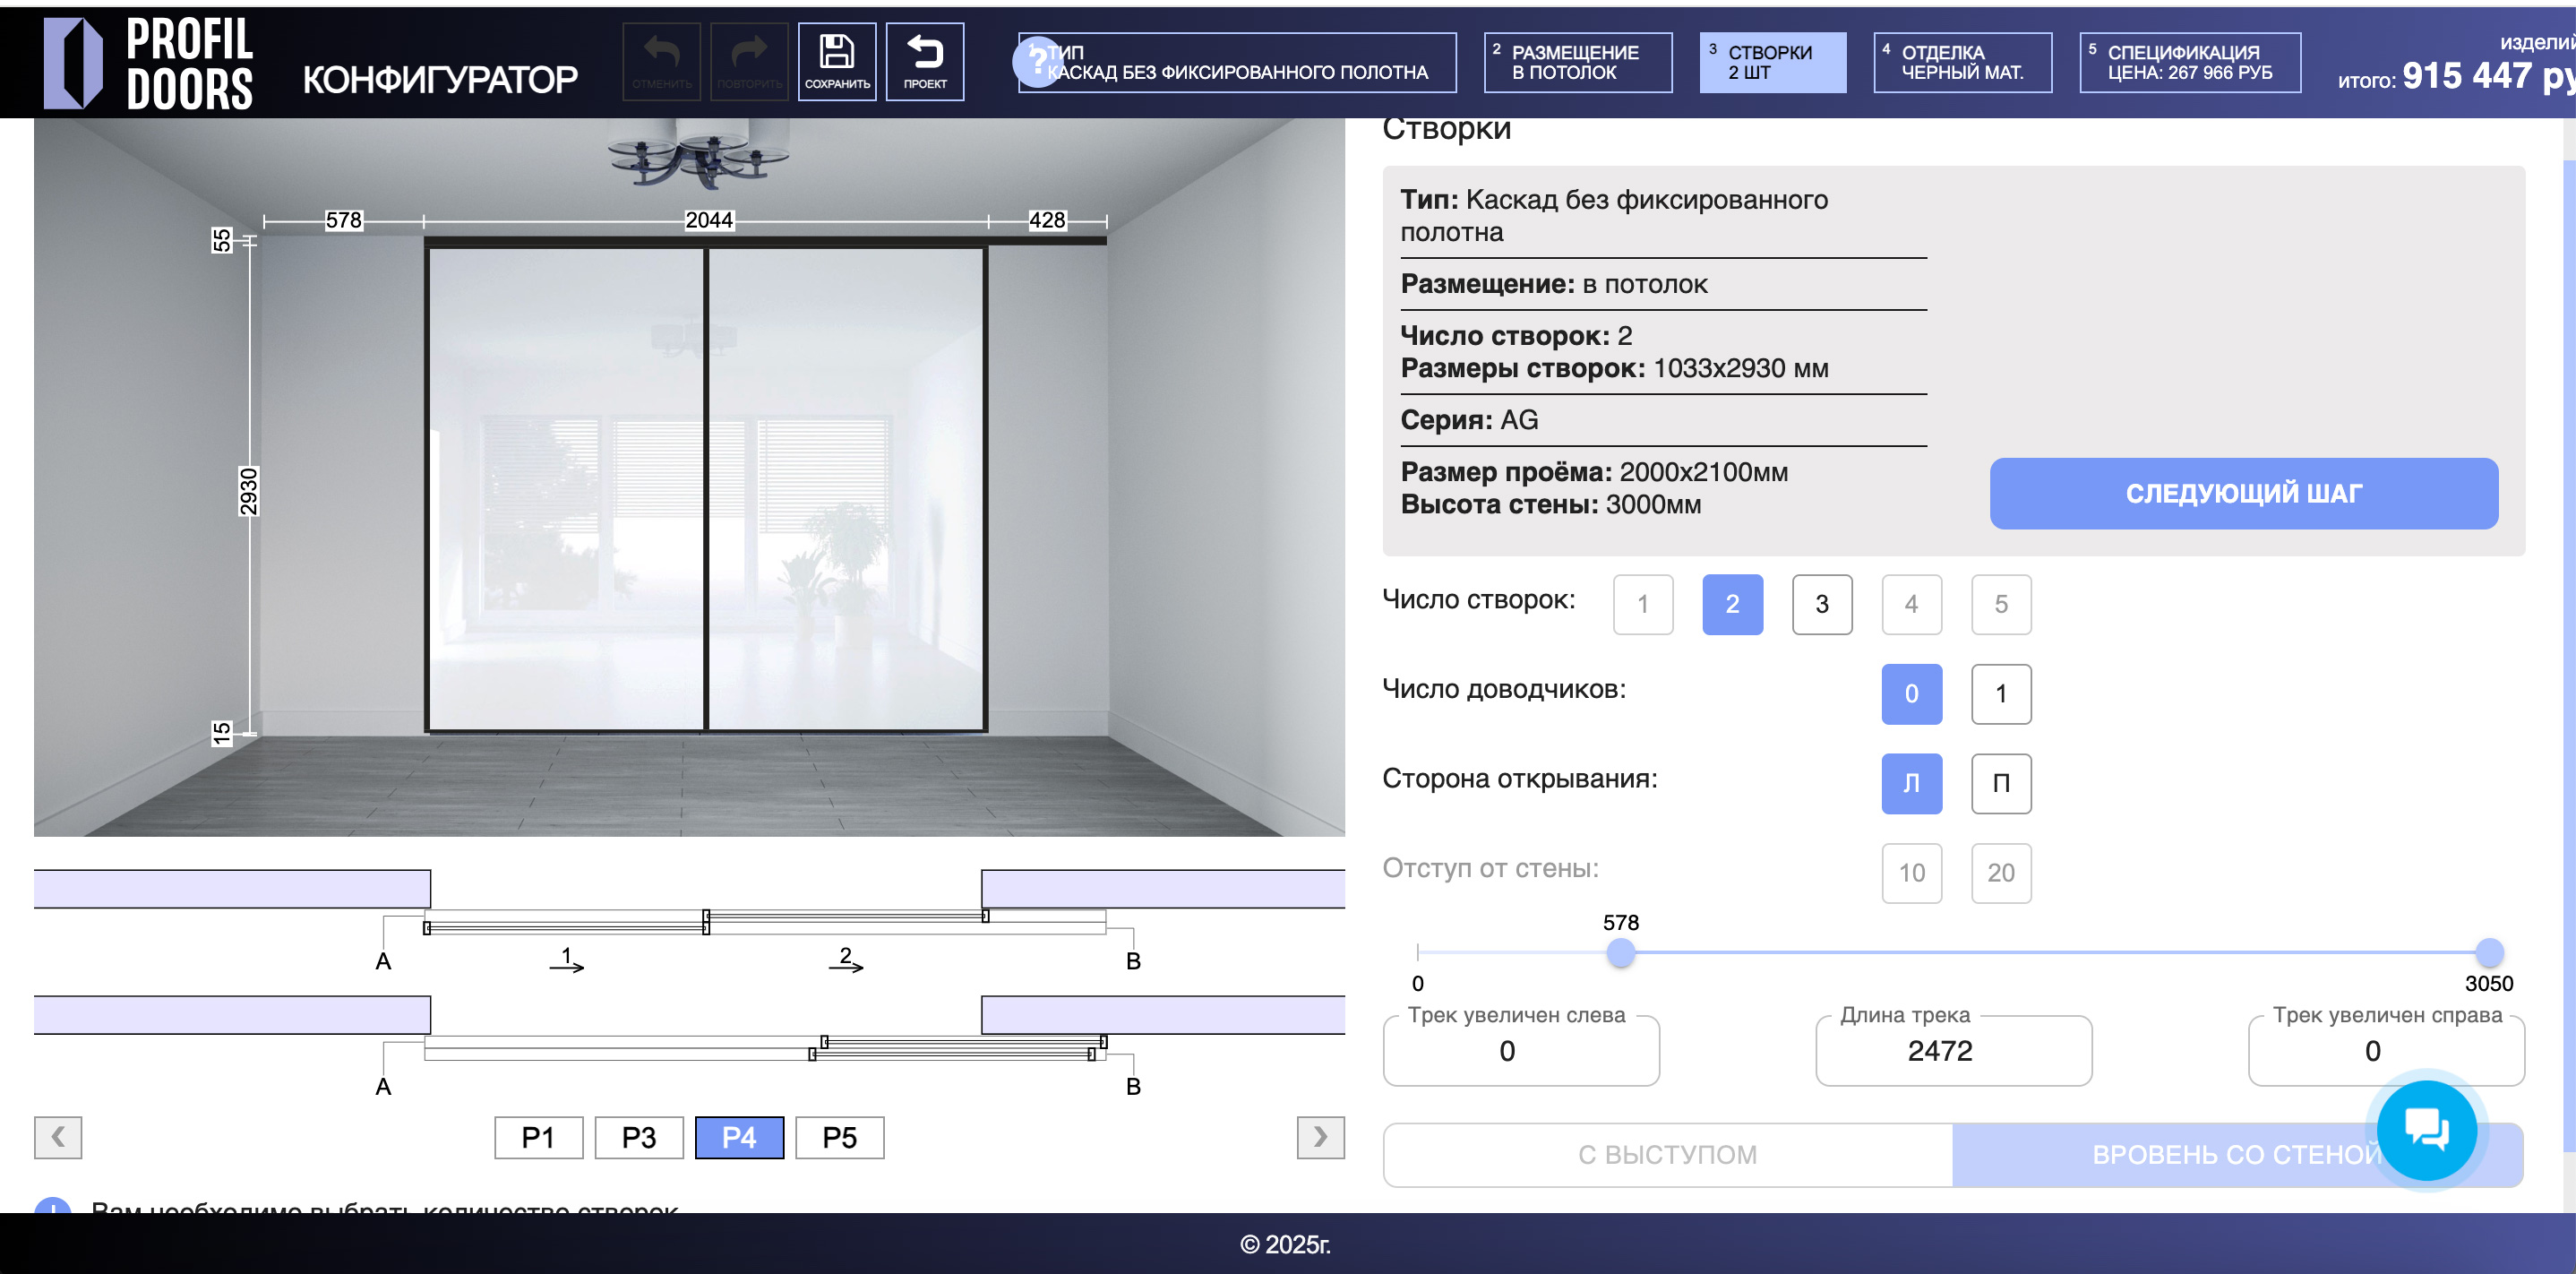This screenshot has width=2576, height=1274.
Task: Select the P5 layout variant
Action: tap(839, 1137)
